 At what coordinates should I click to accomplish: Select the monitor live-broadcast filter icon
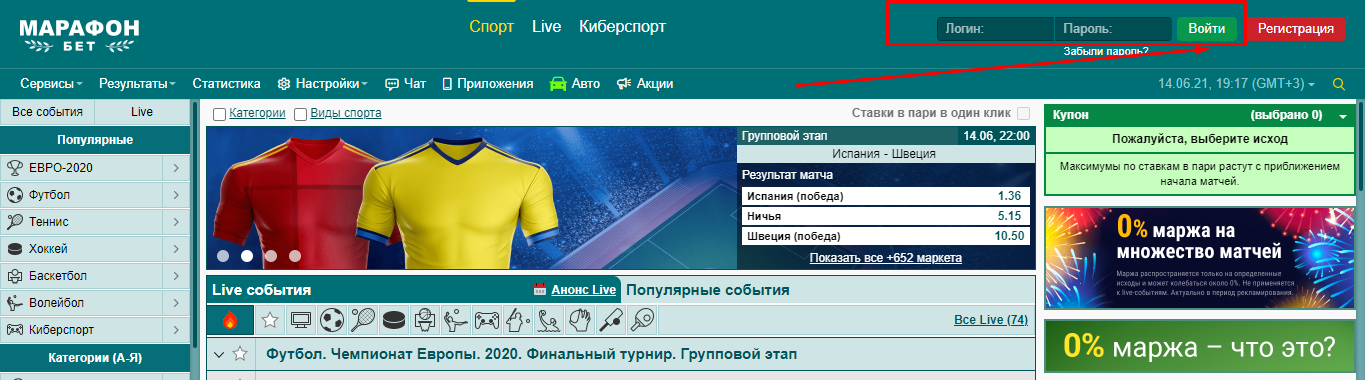[301, 320]
